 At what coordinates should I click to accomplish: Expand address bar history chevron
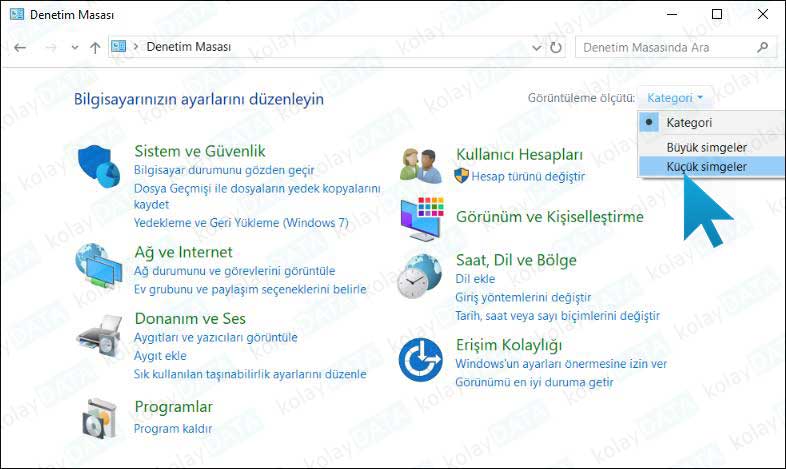pyautogui.click(x=536, y=48)
